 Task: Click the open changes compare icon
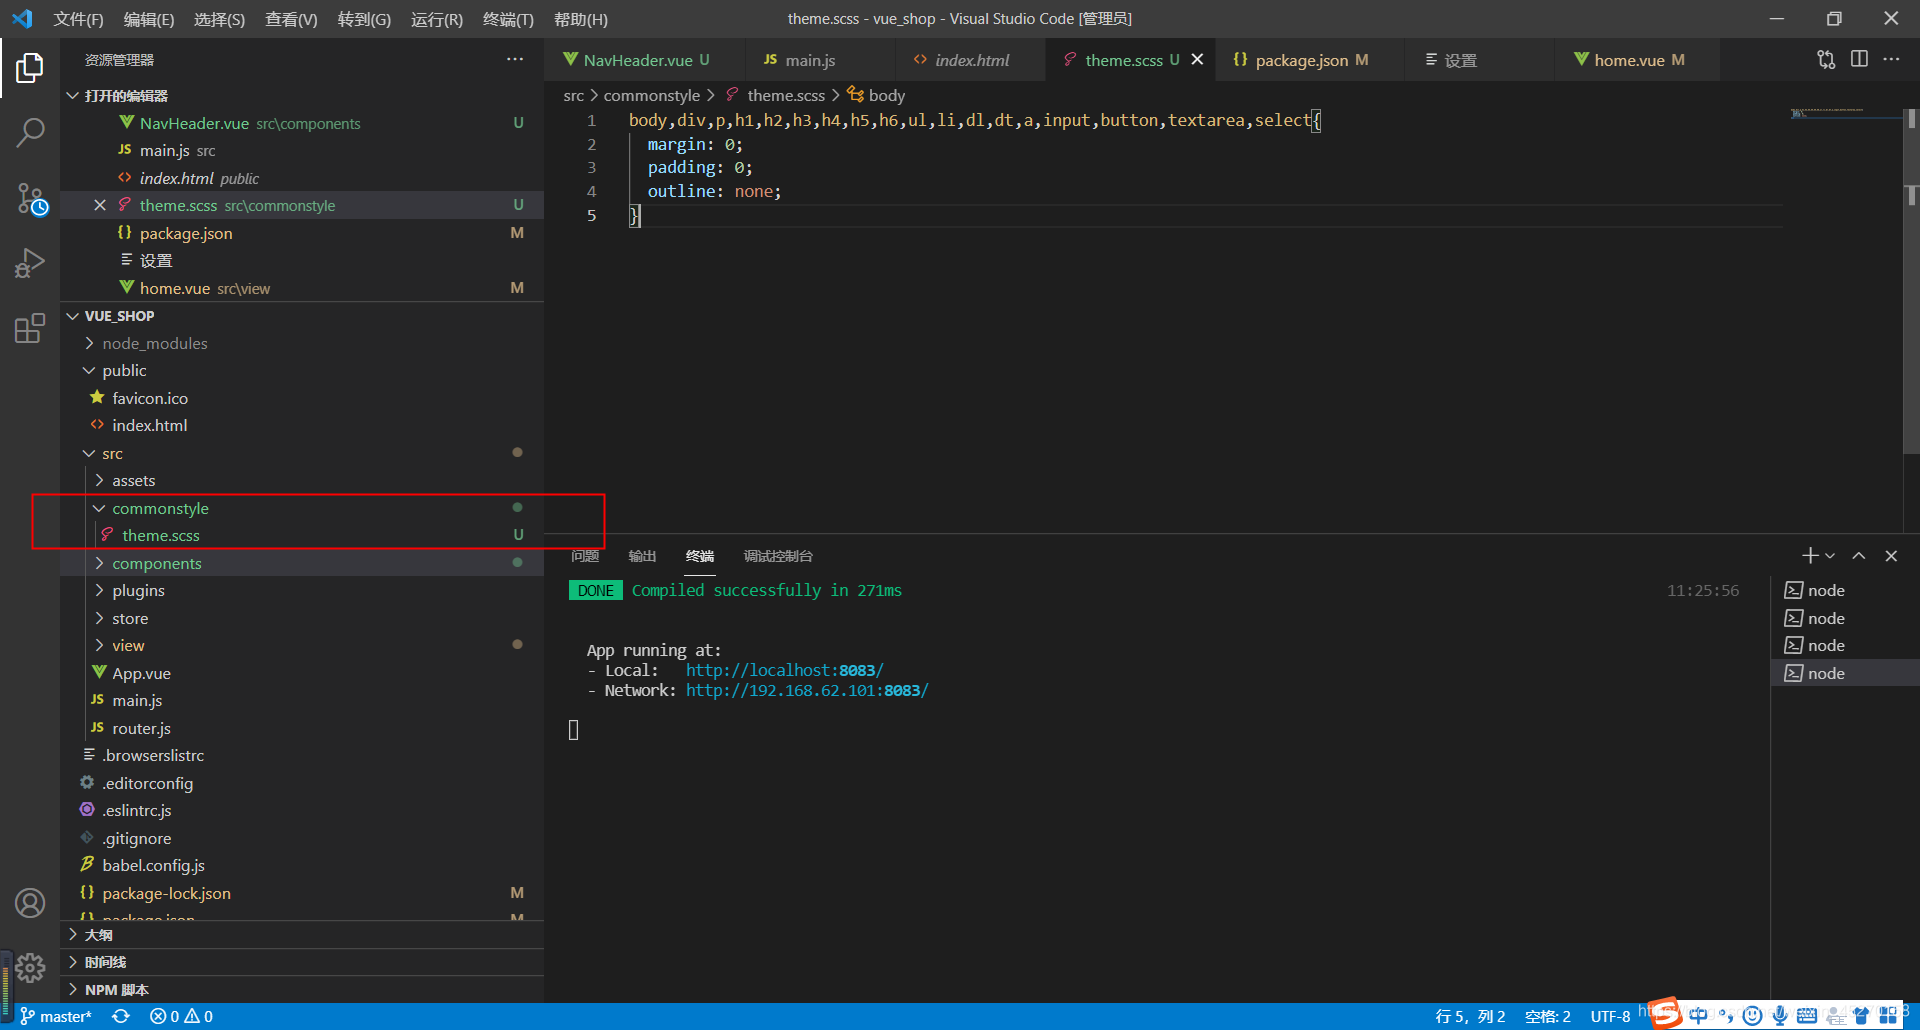tap(1826, 60)
